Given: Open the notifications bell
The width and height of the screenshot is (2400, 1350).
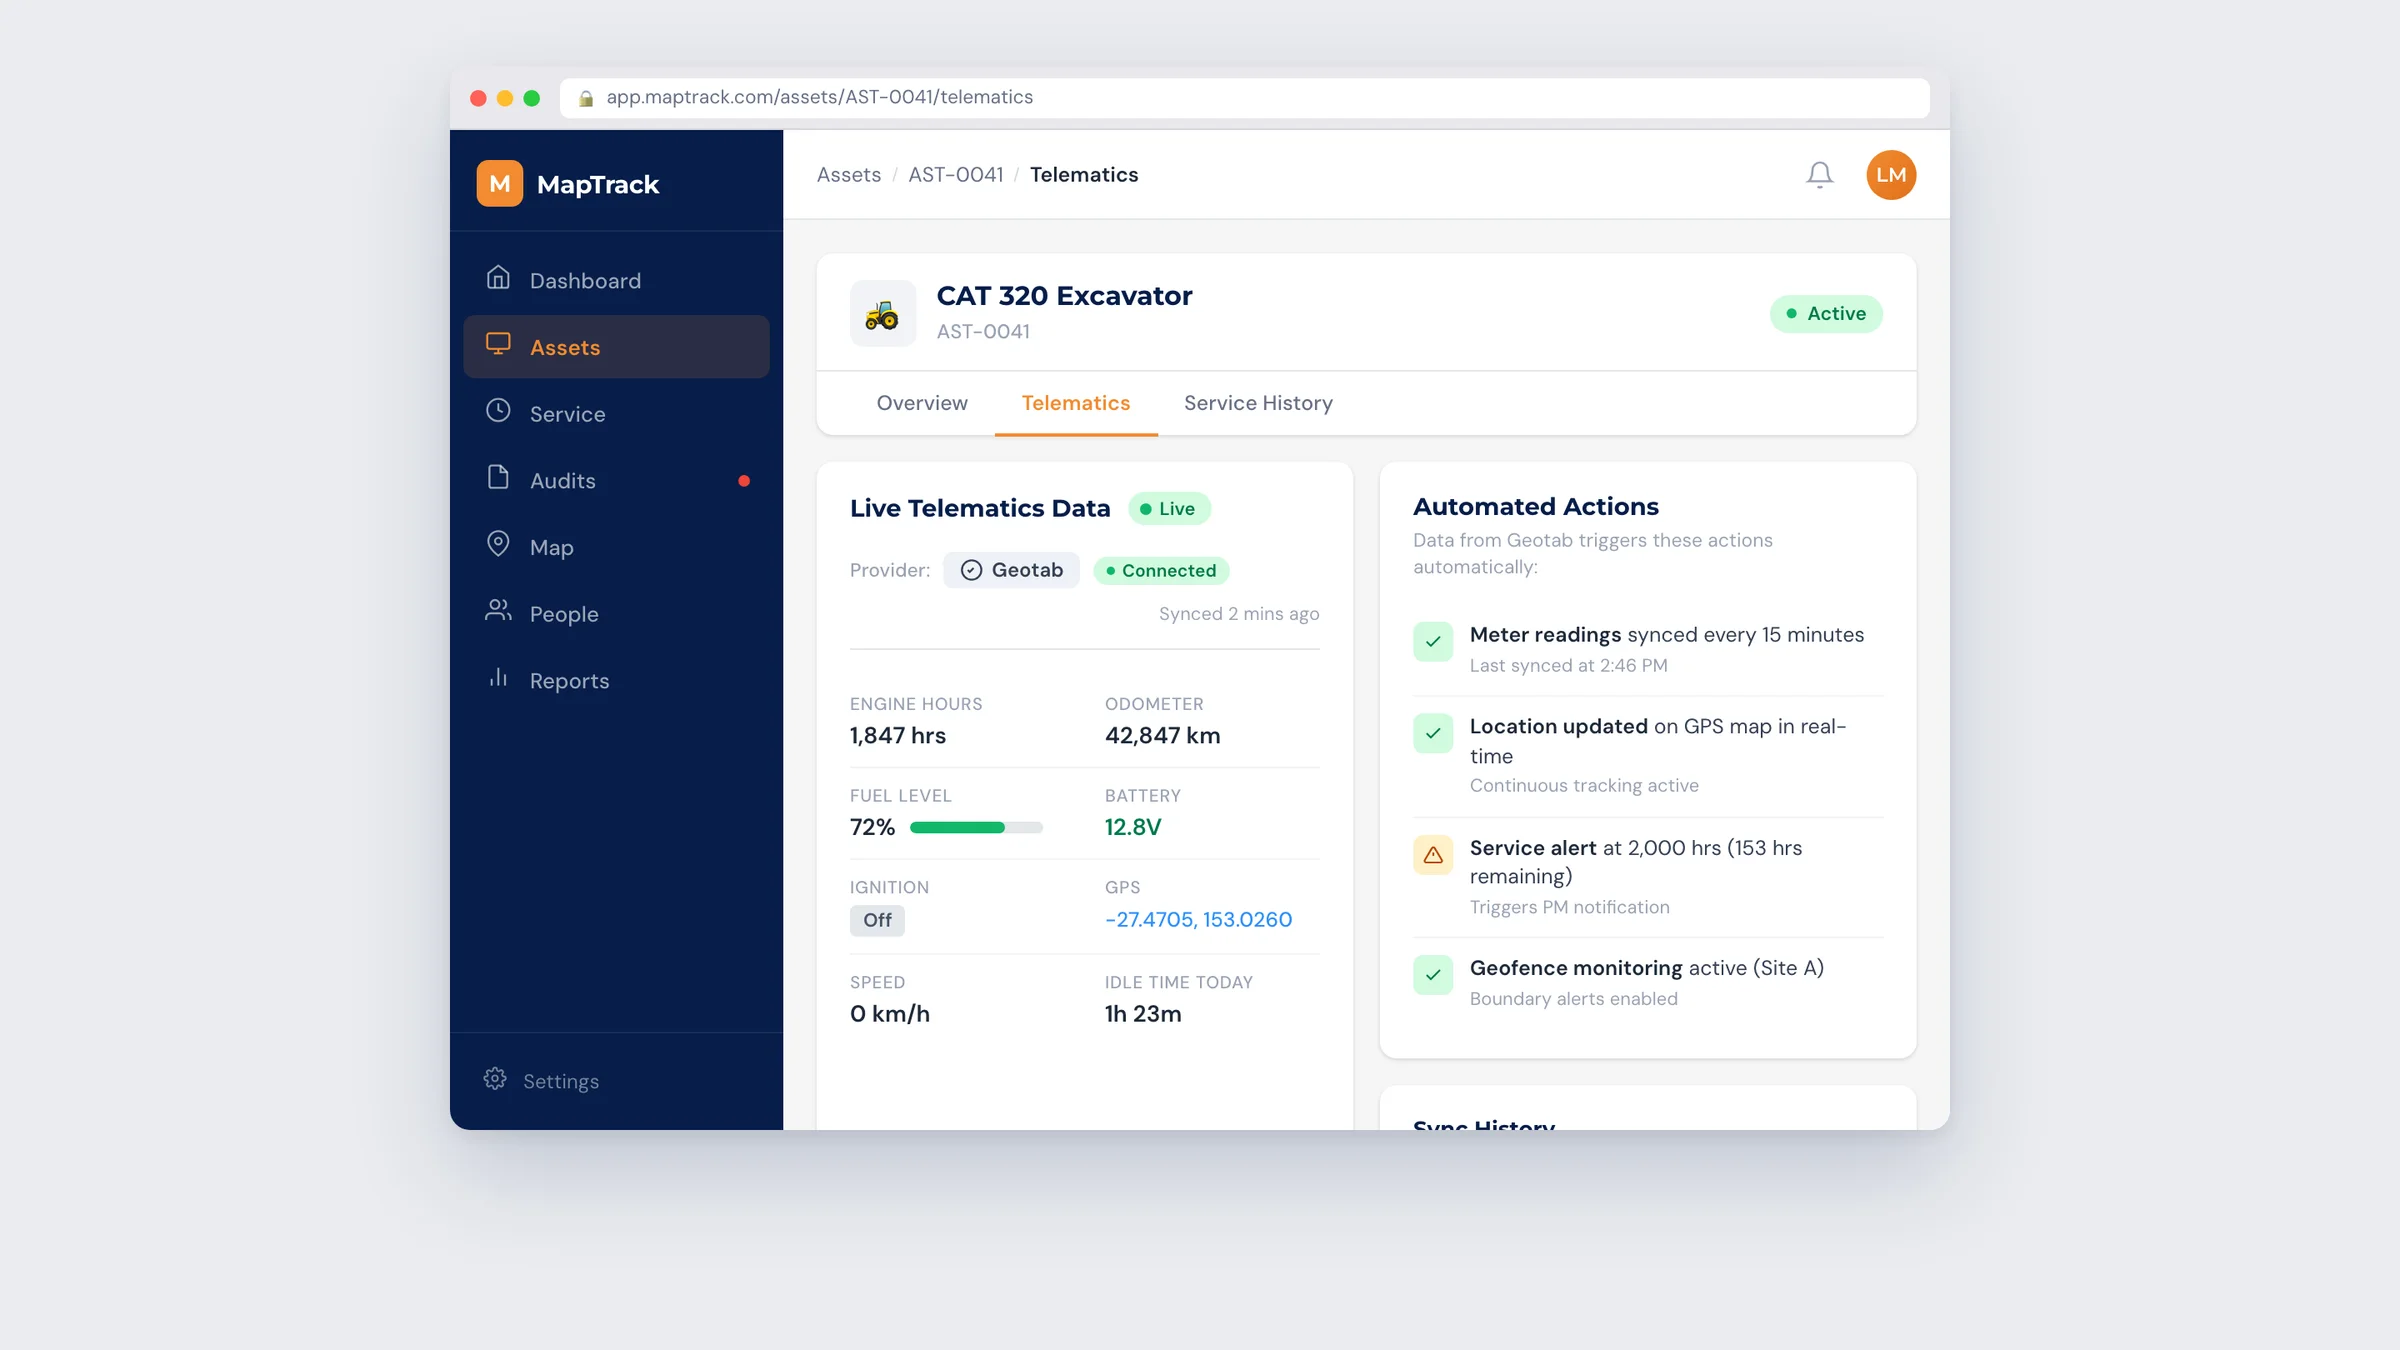Looking at the screenshot, I should [x=1819, y=175].
